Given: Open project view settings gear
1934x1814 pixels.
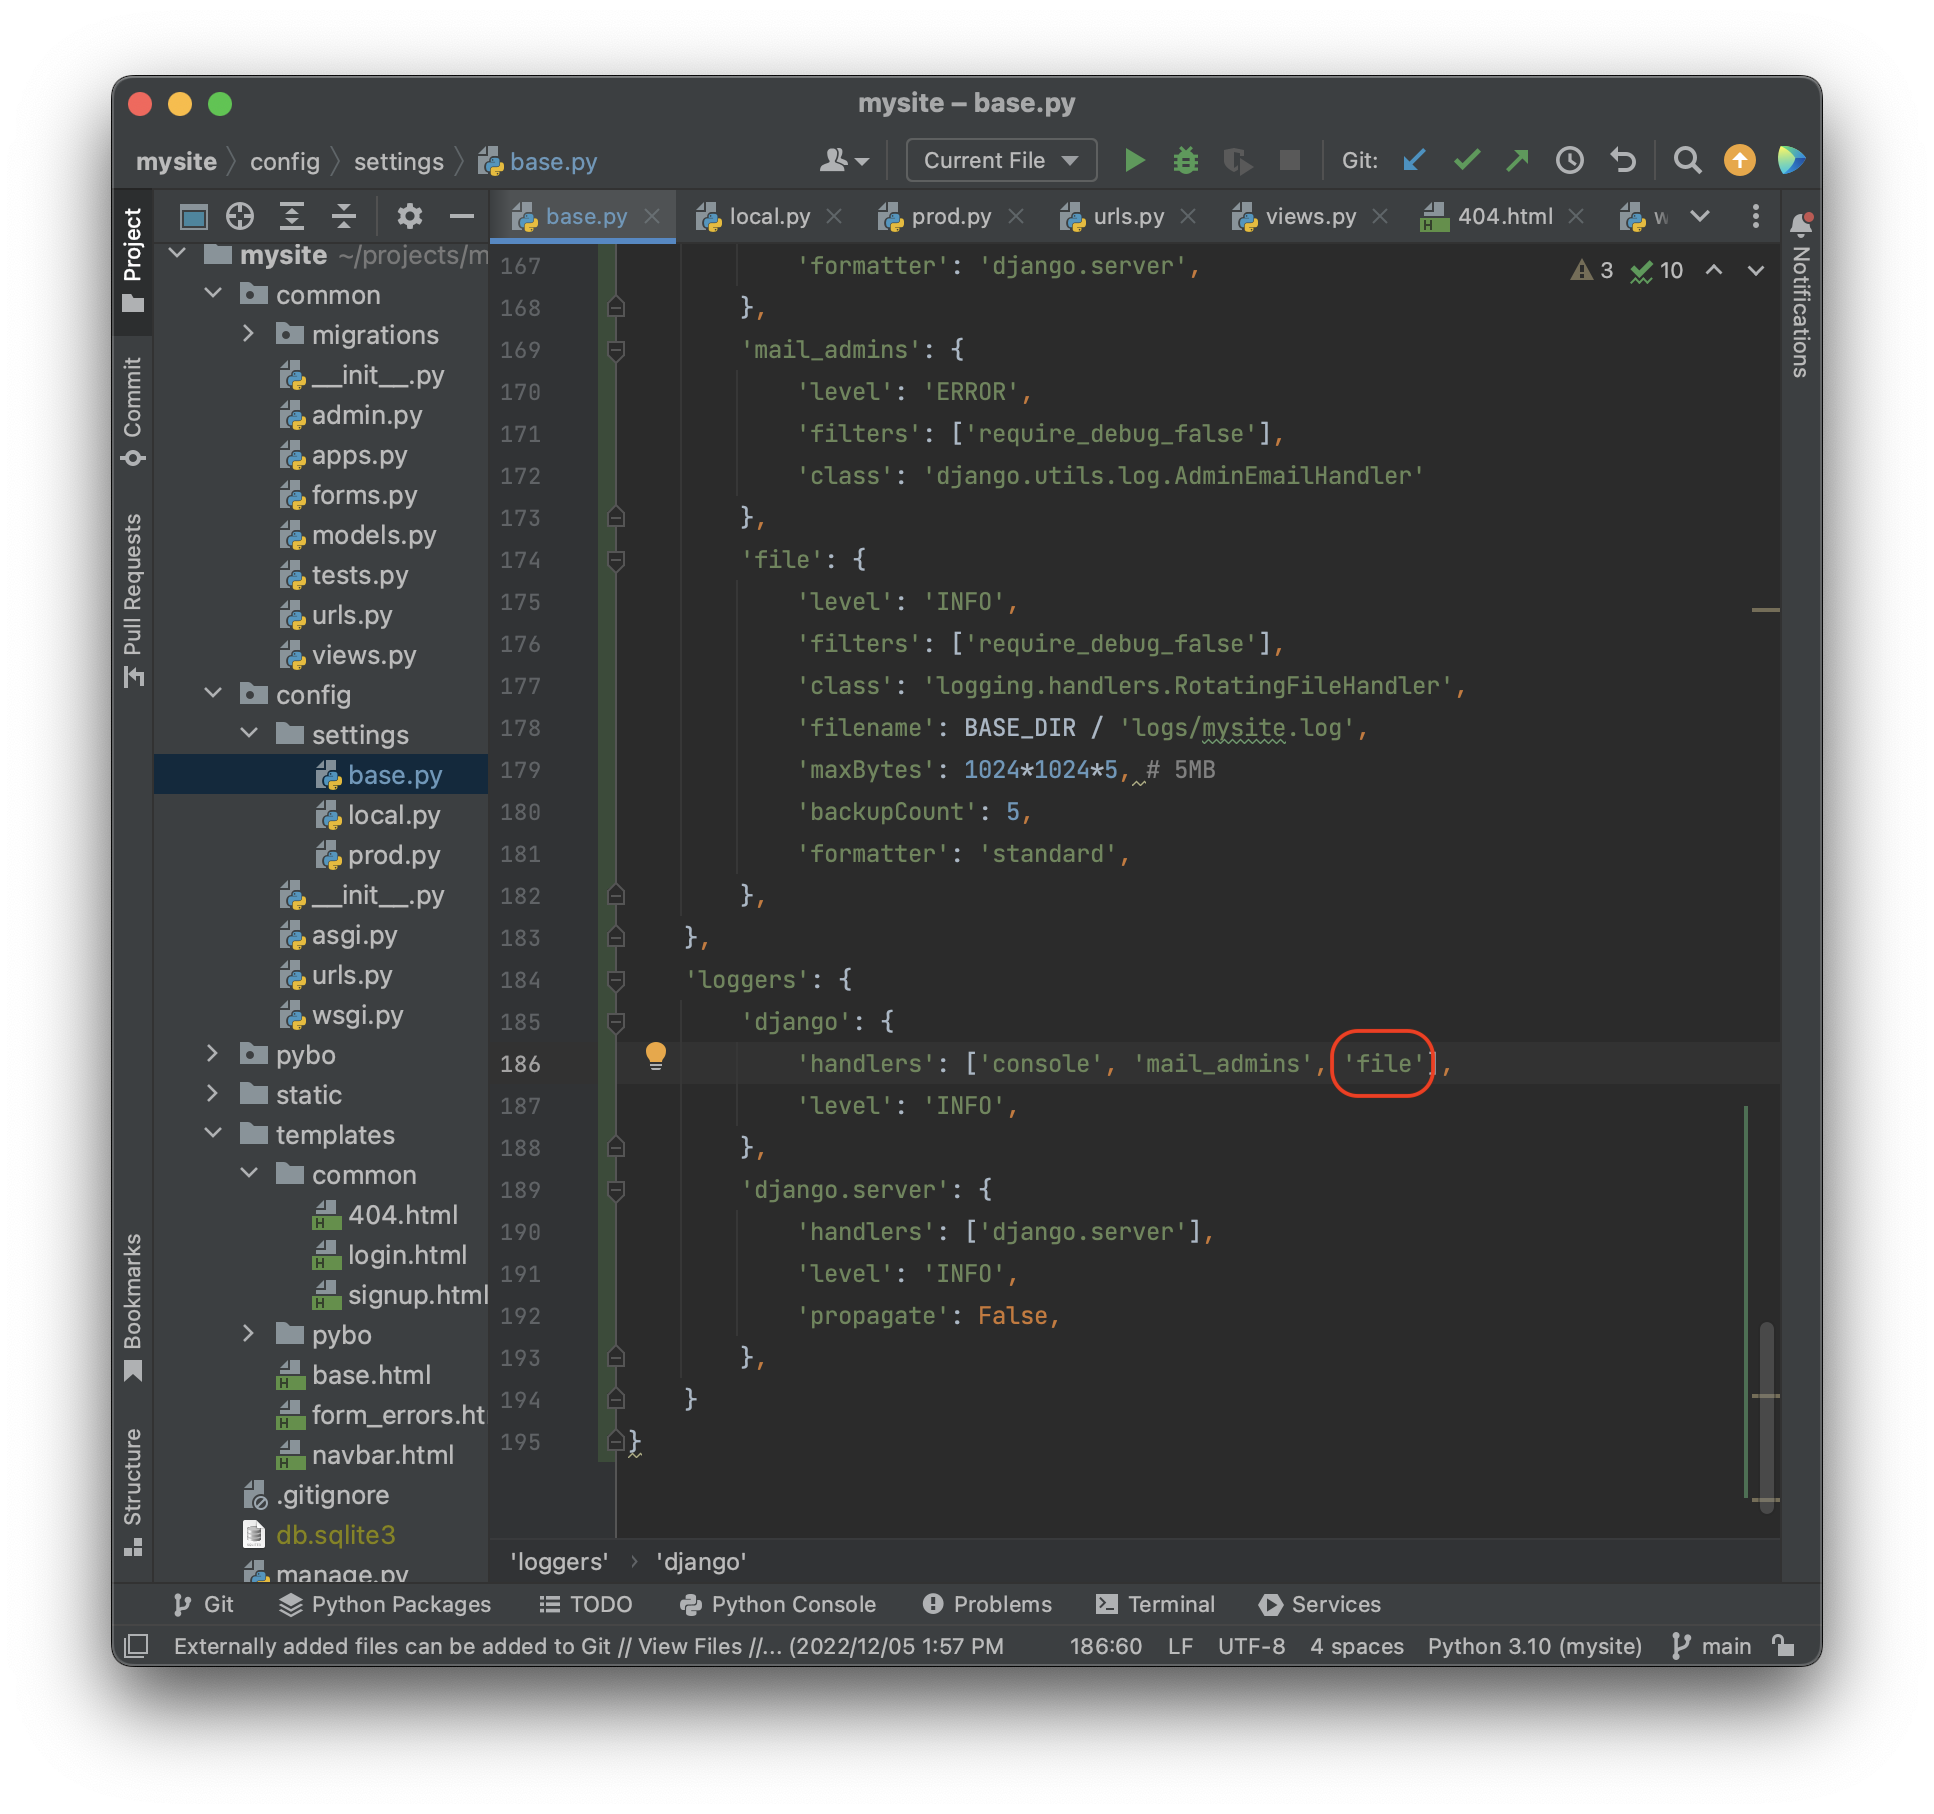Looking at the screenshot, I should pos(409,216).
